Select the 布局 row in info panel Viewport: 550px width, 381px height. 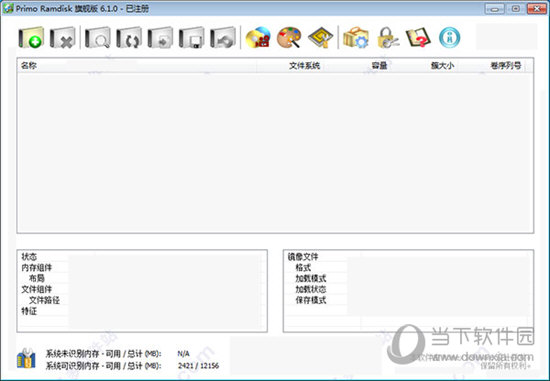point(142,279)
